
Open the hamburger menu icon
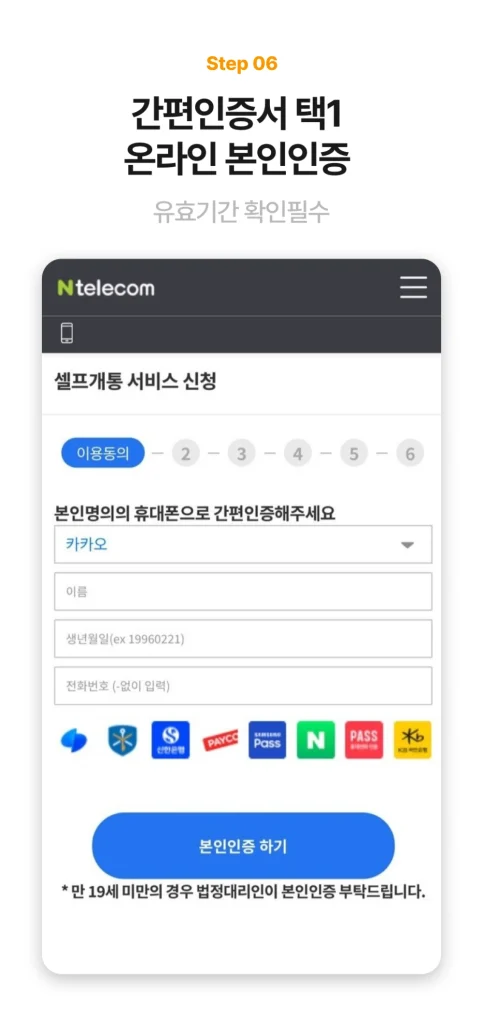(x=413, y=287)
